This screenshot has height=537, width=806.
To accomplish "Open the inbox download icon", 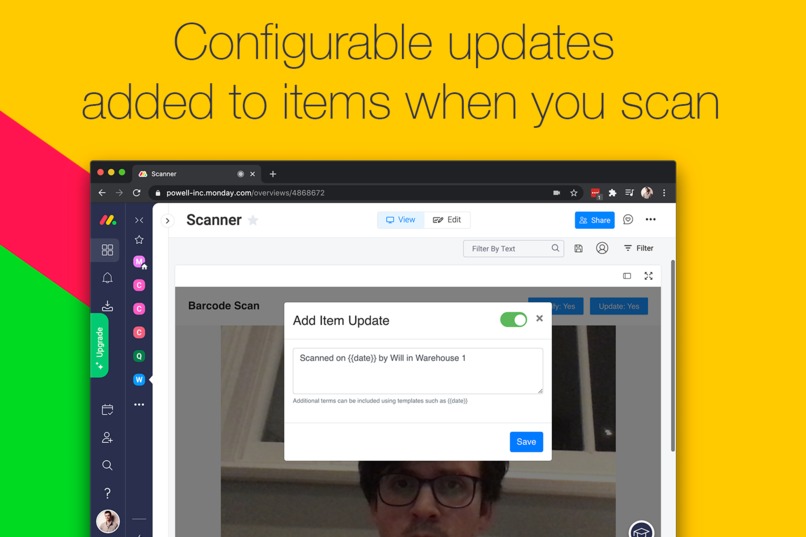I will pyautogui.click(x=107, y=306).
